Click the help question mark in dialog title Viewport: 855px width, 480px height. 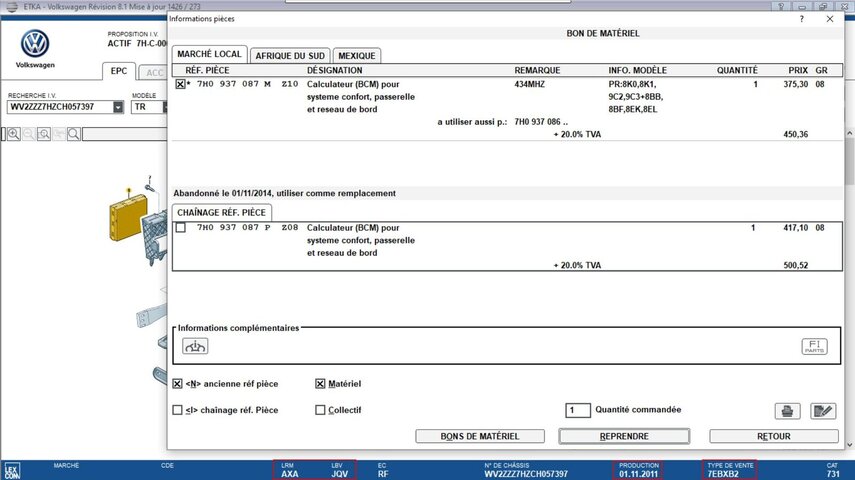tap(802, 19)
